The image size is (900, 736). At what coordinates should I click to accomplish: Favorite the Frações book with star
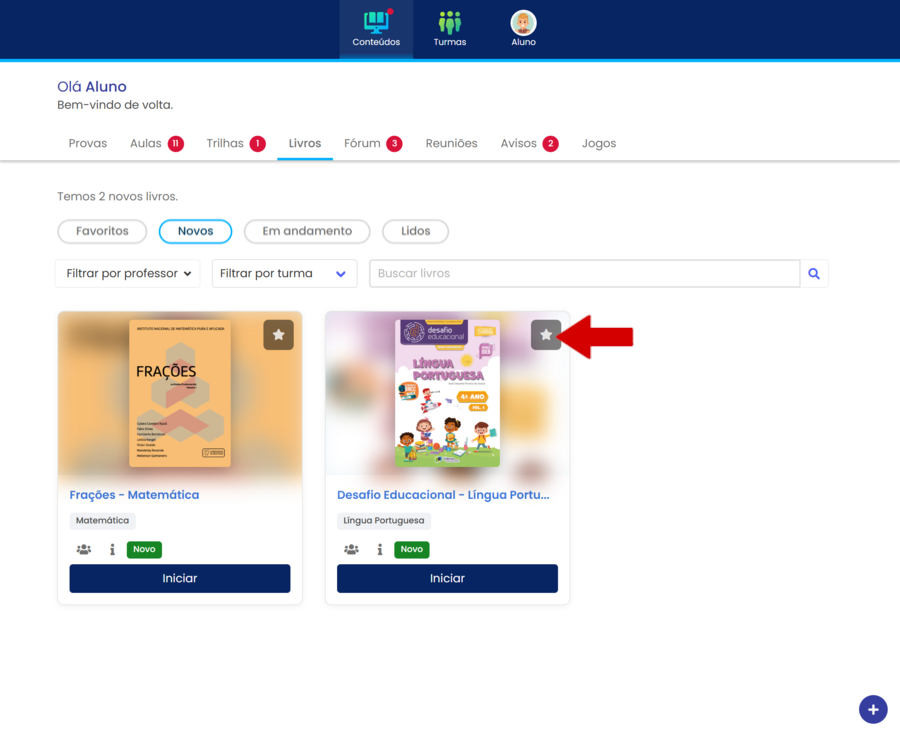tap(278, 335)
